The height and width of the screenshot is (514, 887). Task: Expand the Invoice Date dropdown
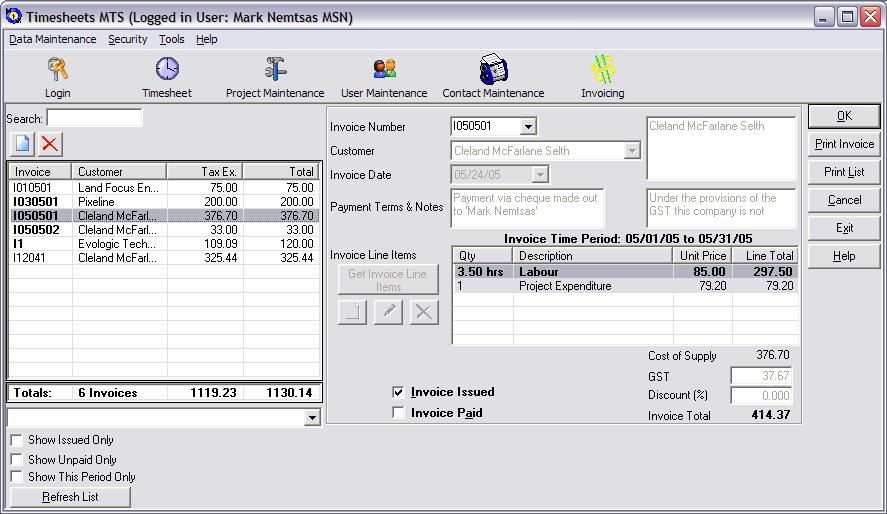point(540,175)
